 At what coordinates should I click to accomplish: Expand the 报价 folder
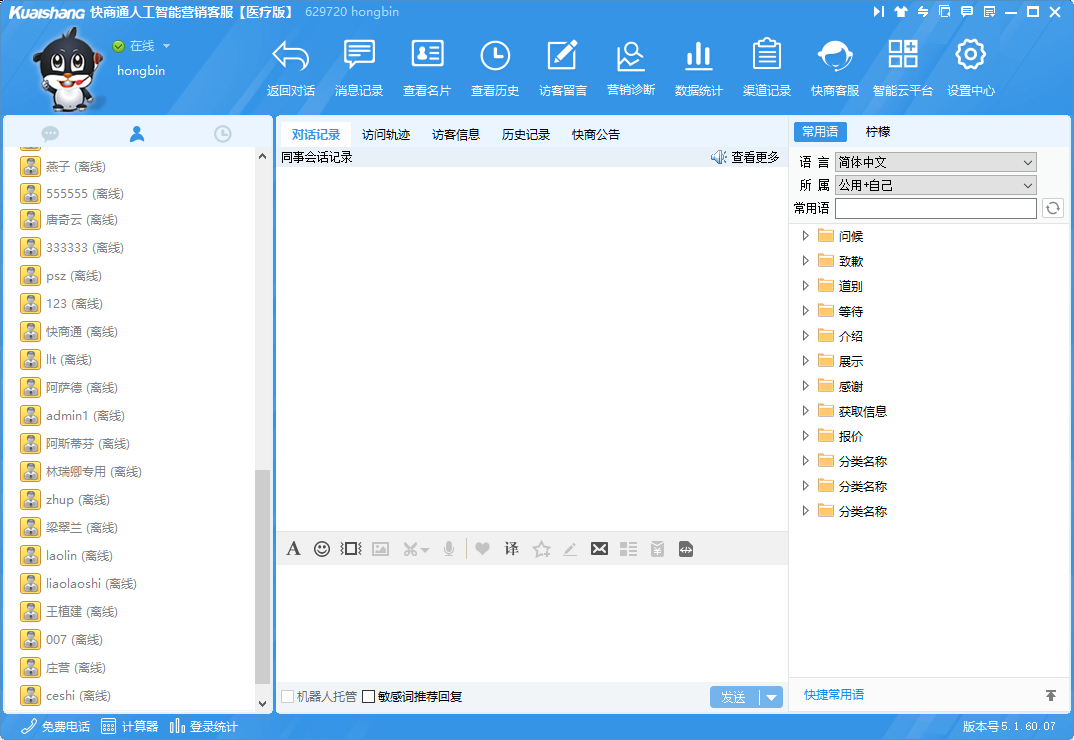pos(806,436)
